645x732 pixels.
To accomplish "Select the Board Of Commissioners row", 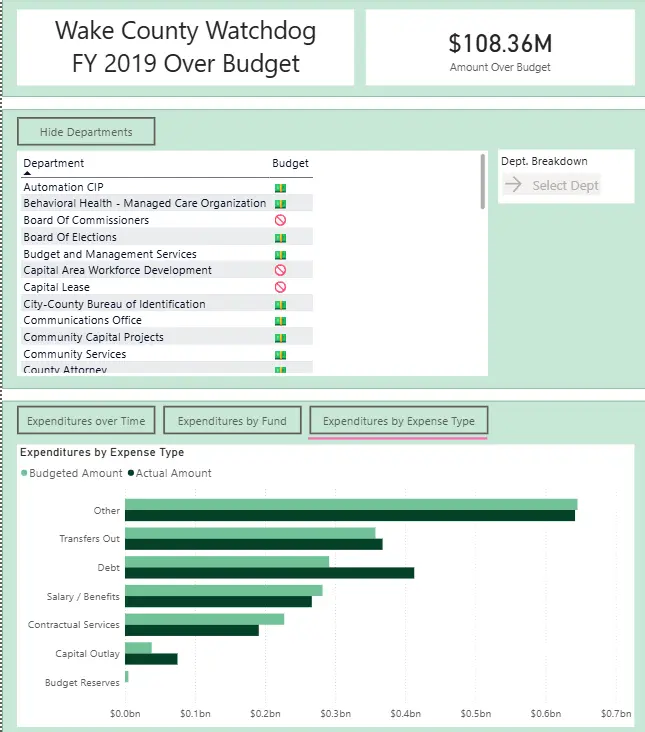I will (167, 220).
